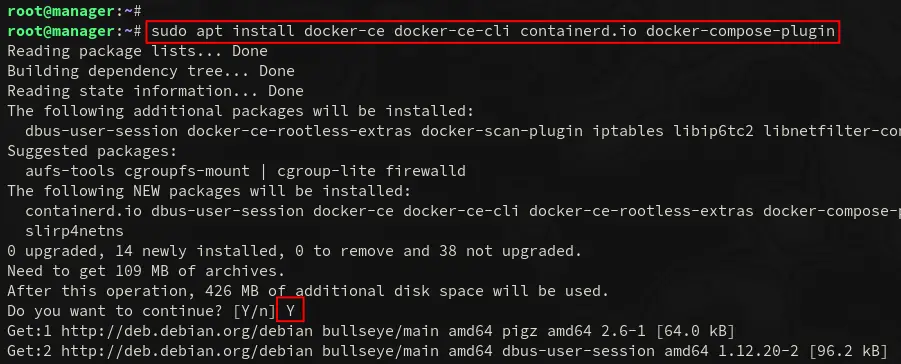
Task: Click the 'Suggested packages:' heading
Action: [x=93, y=151]
